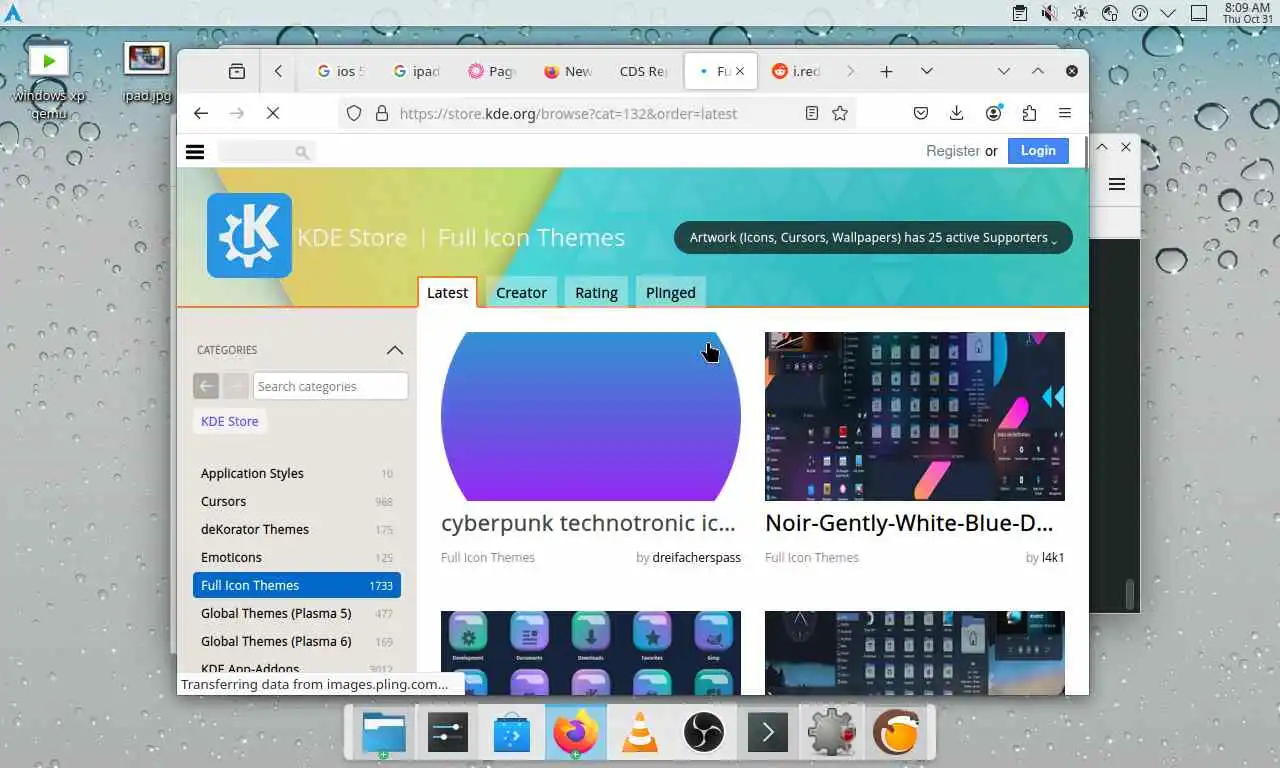Click the Search categories field
This screenshot has height=768, width=1280.
click(330, 386)
